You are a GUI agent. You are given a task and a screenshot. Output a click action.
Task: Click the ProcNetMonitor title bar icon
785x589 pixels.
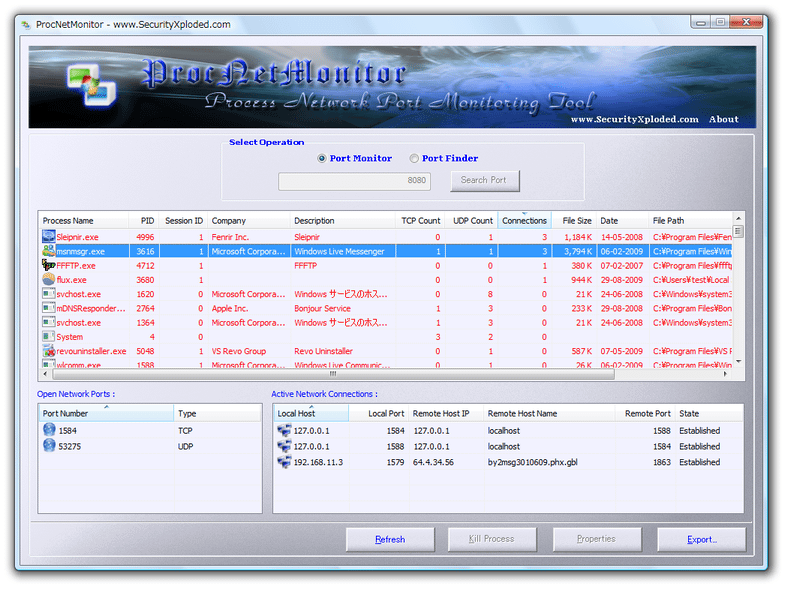(x=26, y=25)
